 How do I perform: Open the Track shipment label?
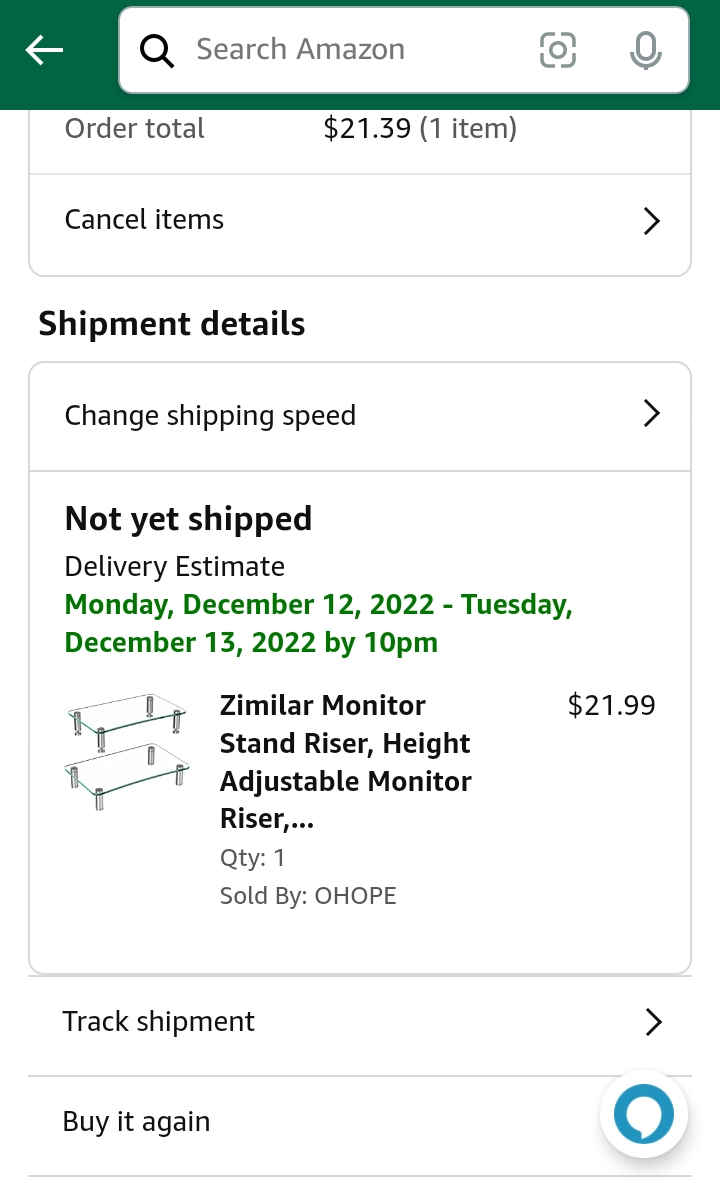click(158, 1021)
